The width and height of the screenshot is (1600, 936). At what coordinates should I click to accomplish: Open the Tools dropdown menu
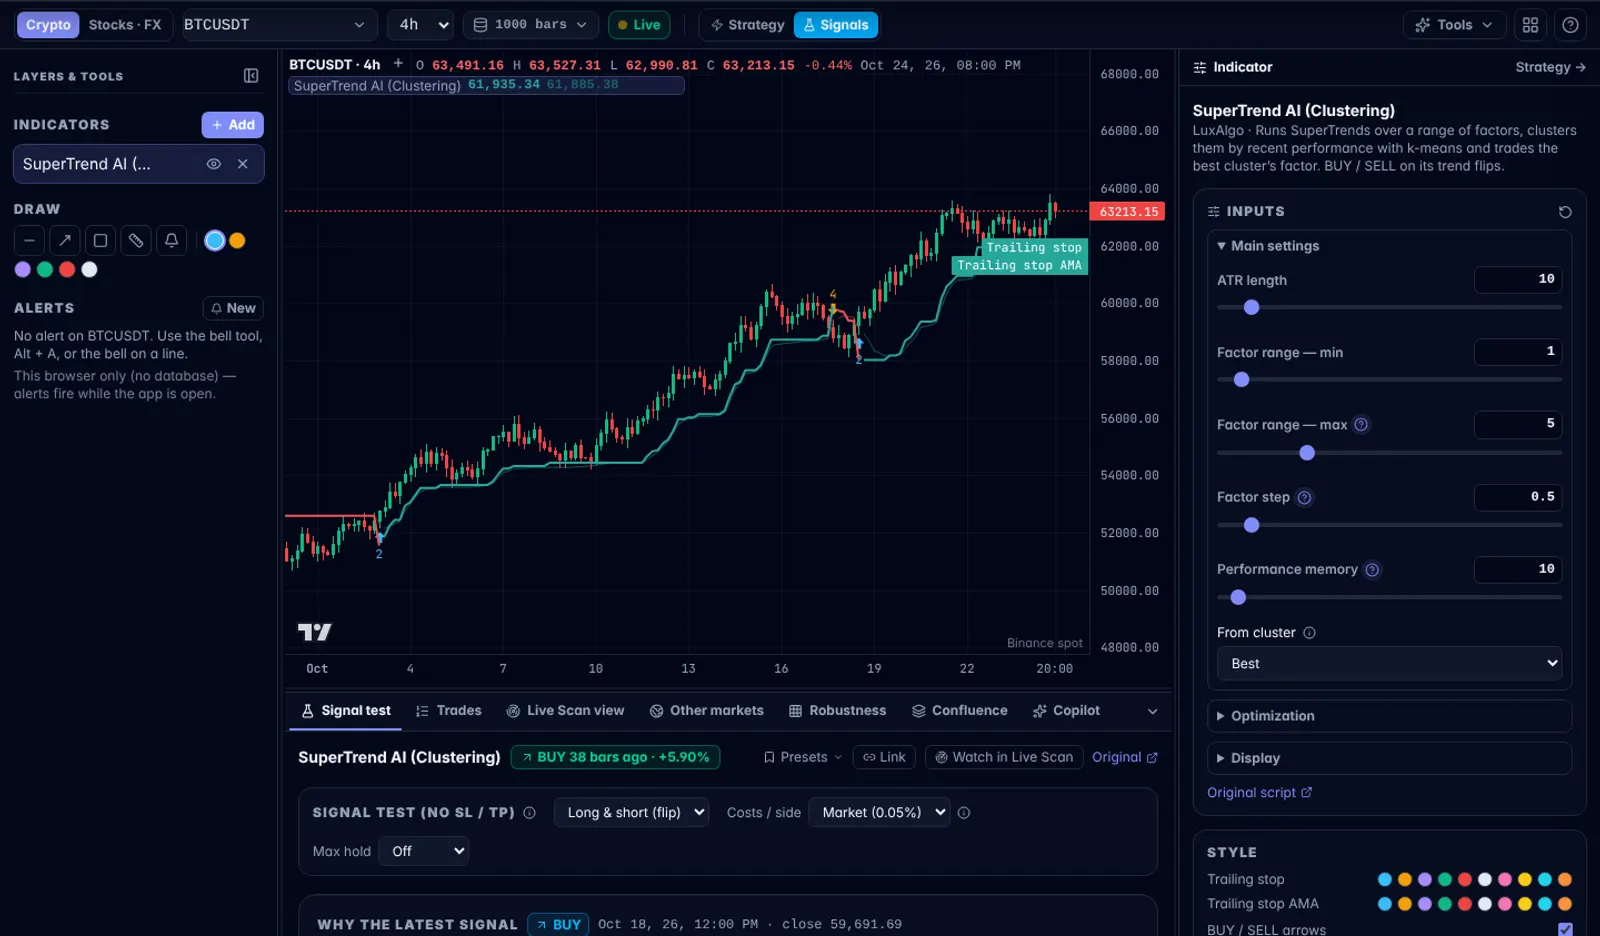pos(1454,25)
